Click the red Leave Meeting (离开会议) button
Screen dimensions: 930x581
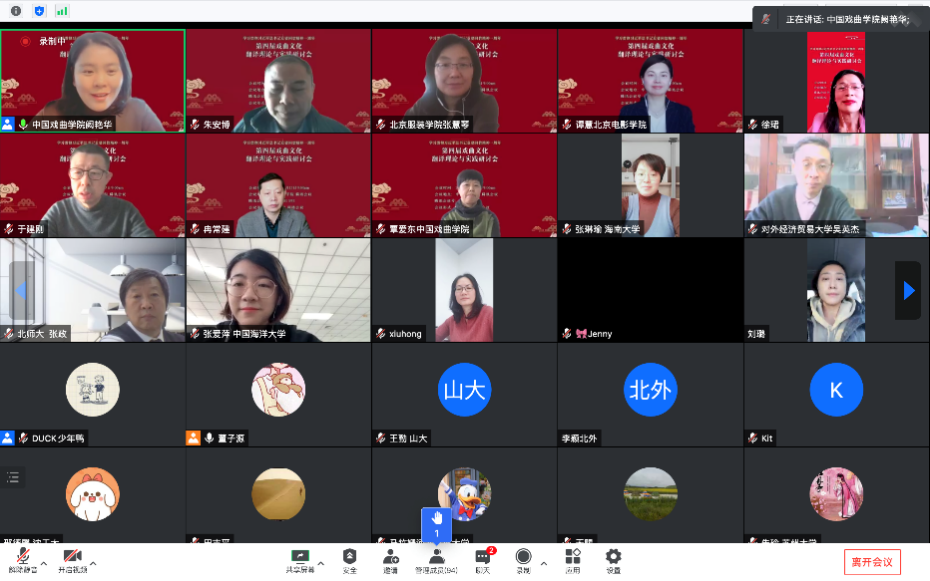pos(872,561)
